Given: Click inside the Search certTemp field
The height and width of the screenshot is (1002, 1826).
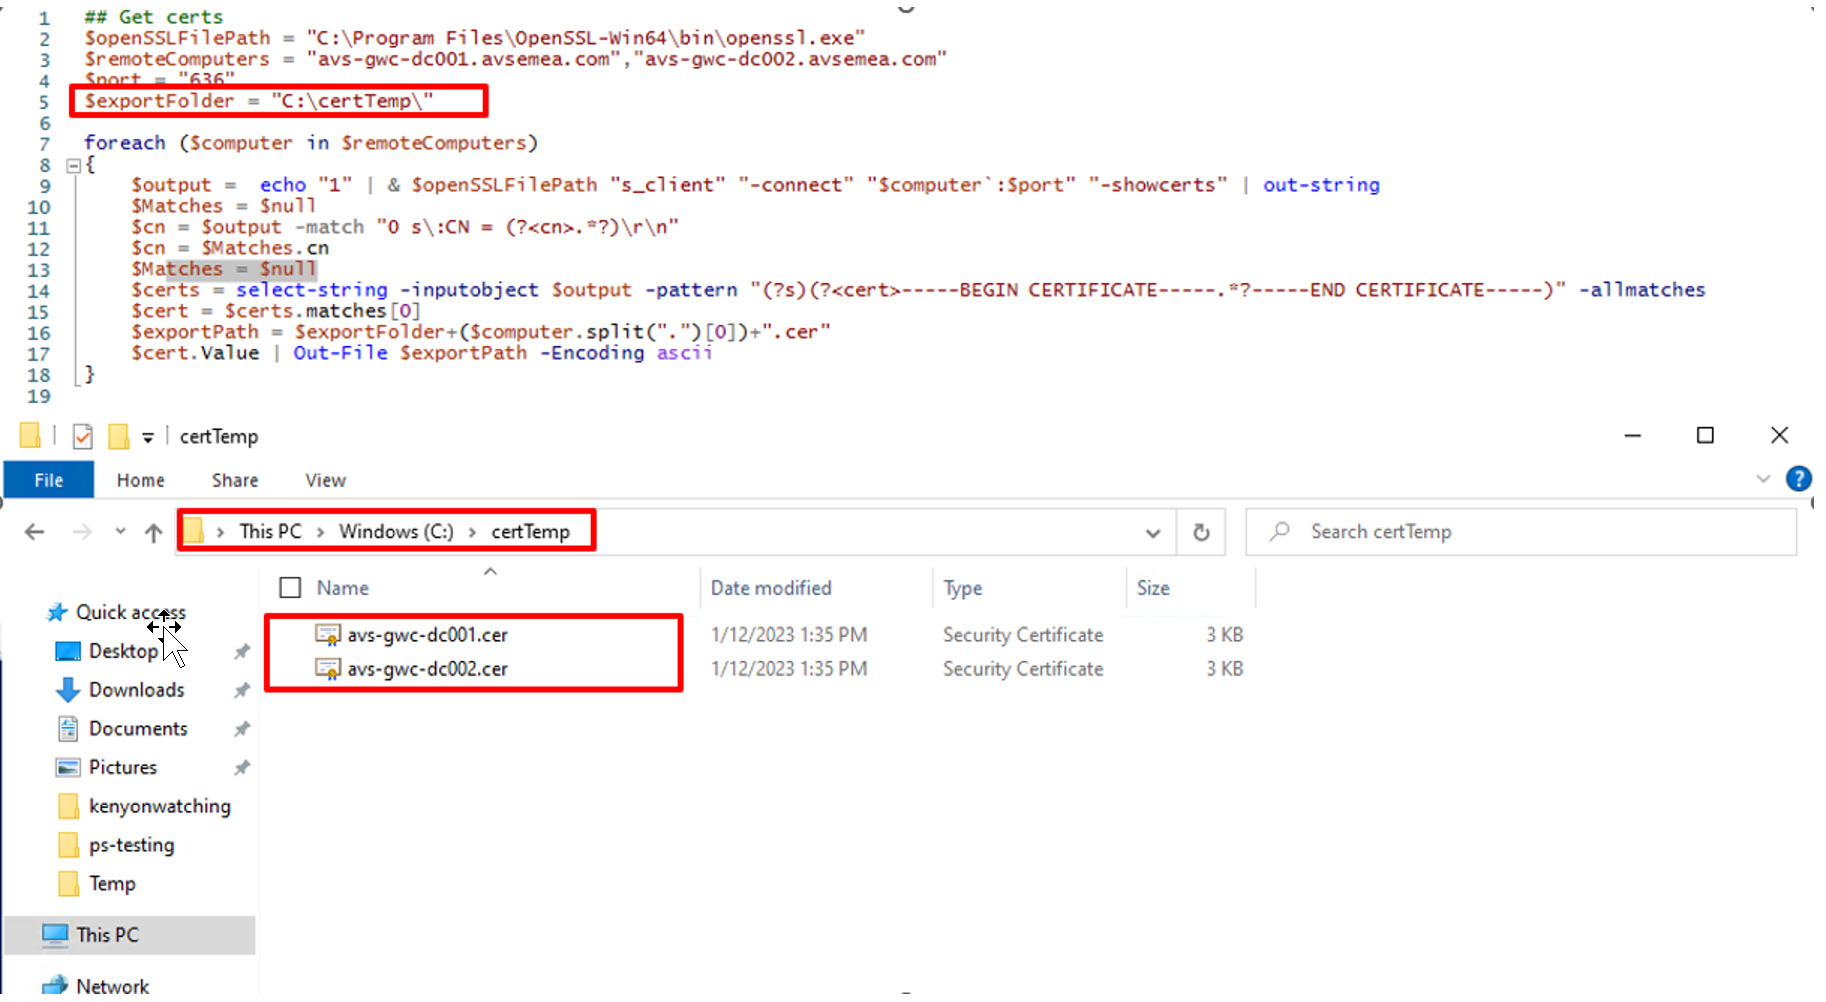Looking at the screenshot, I should point(1450,531).
